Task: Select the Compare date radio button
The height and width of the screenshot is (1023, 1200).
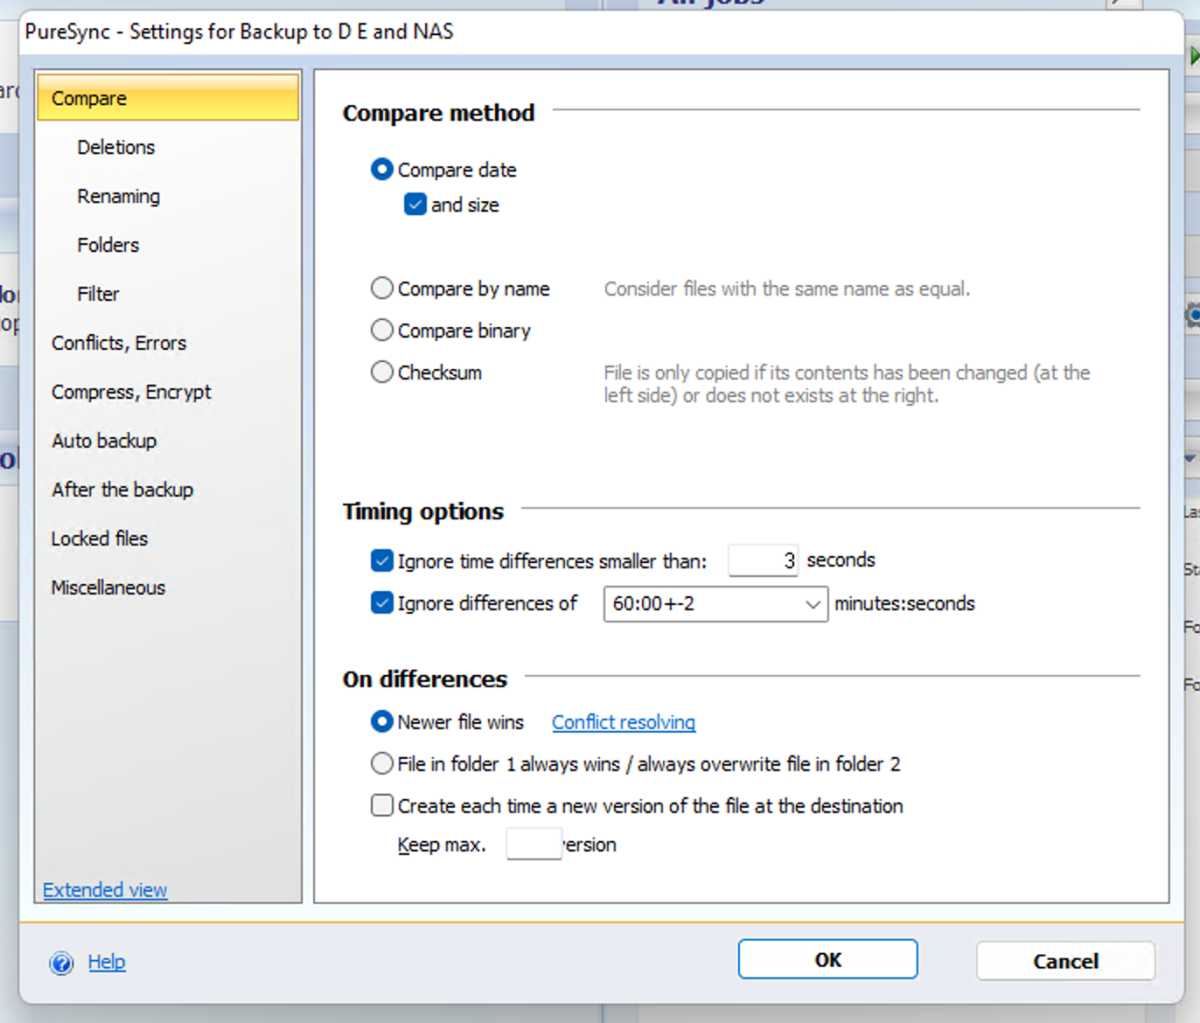Action: [x=381, y=170]
